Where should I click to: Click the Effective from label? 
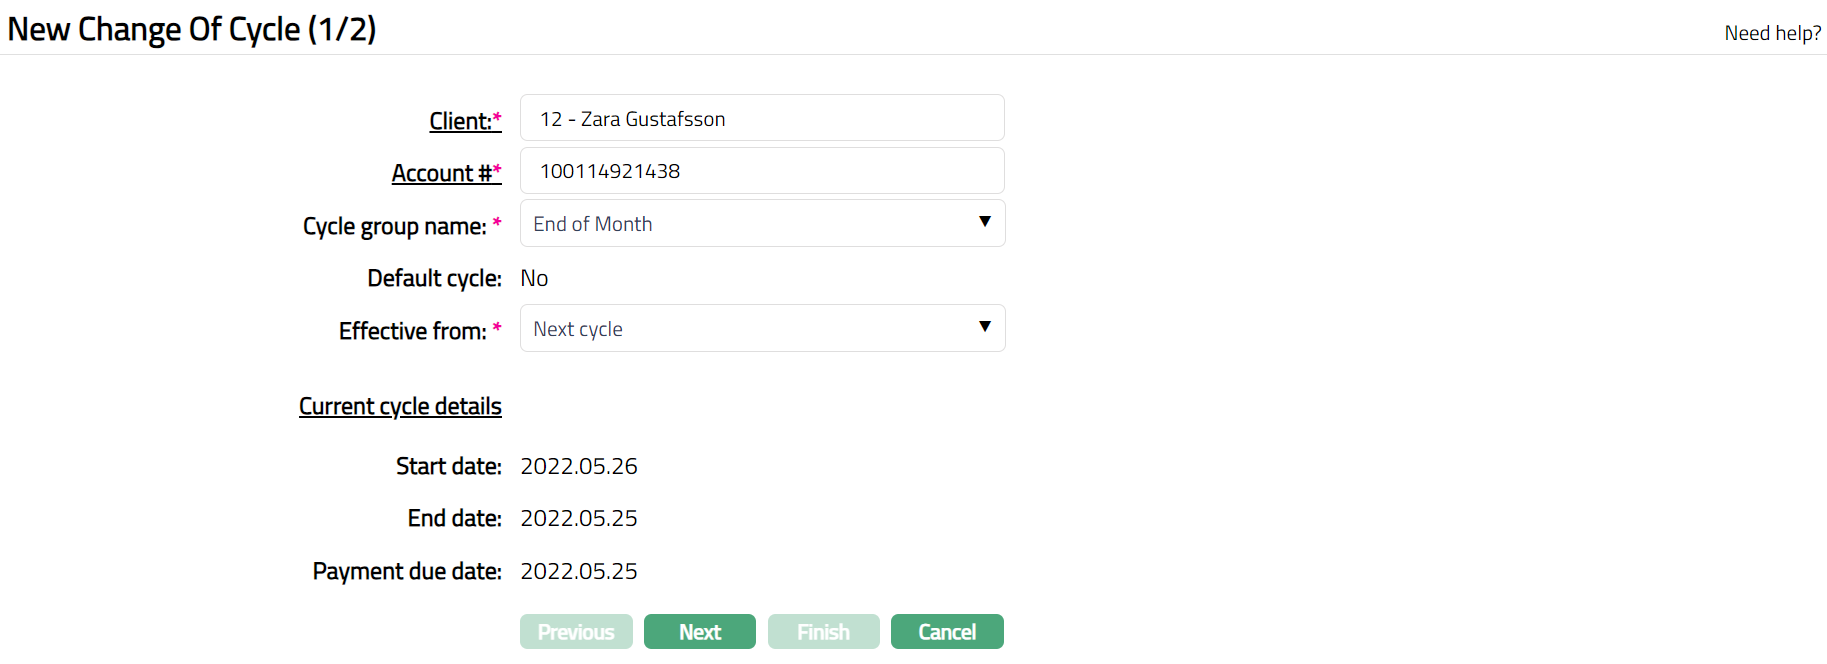413,331
